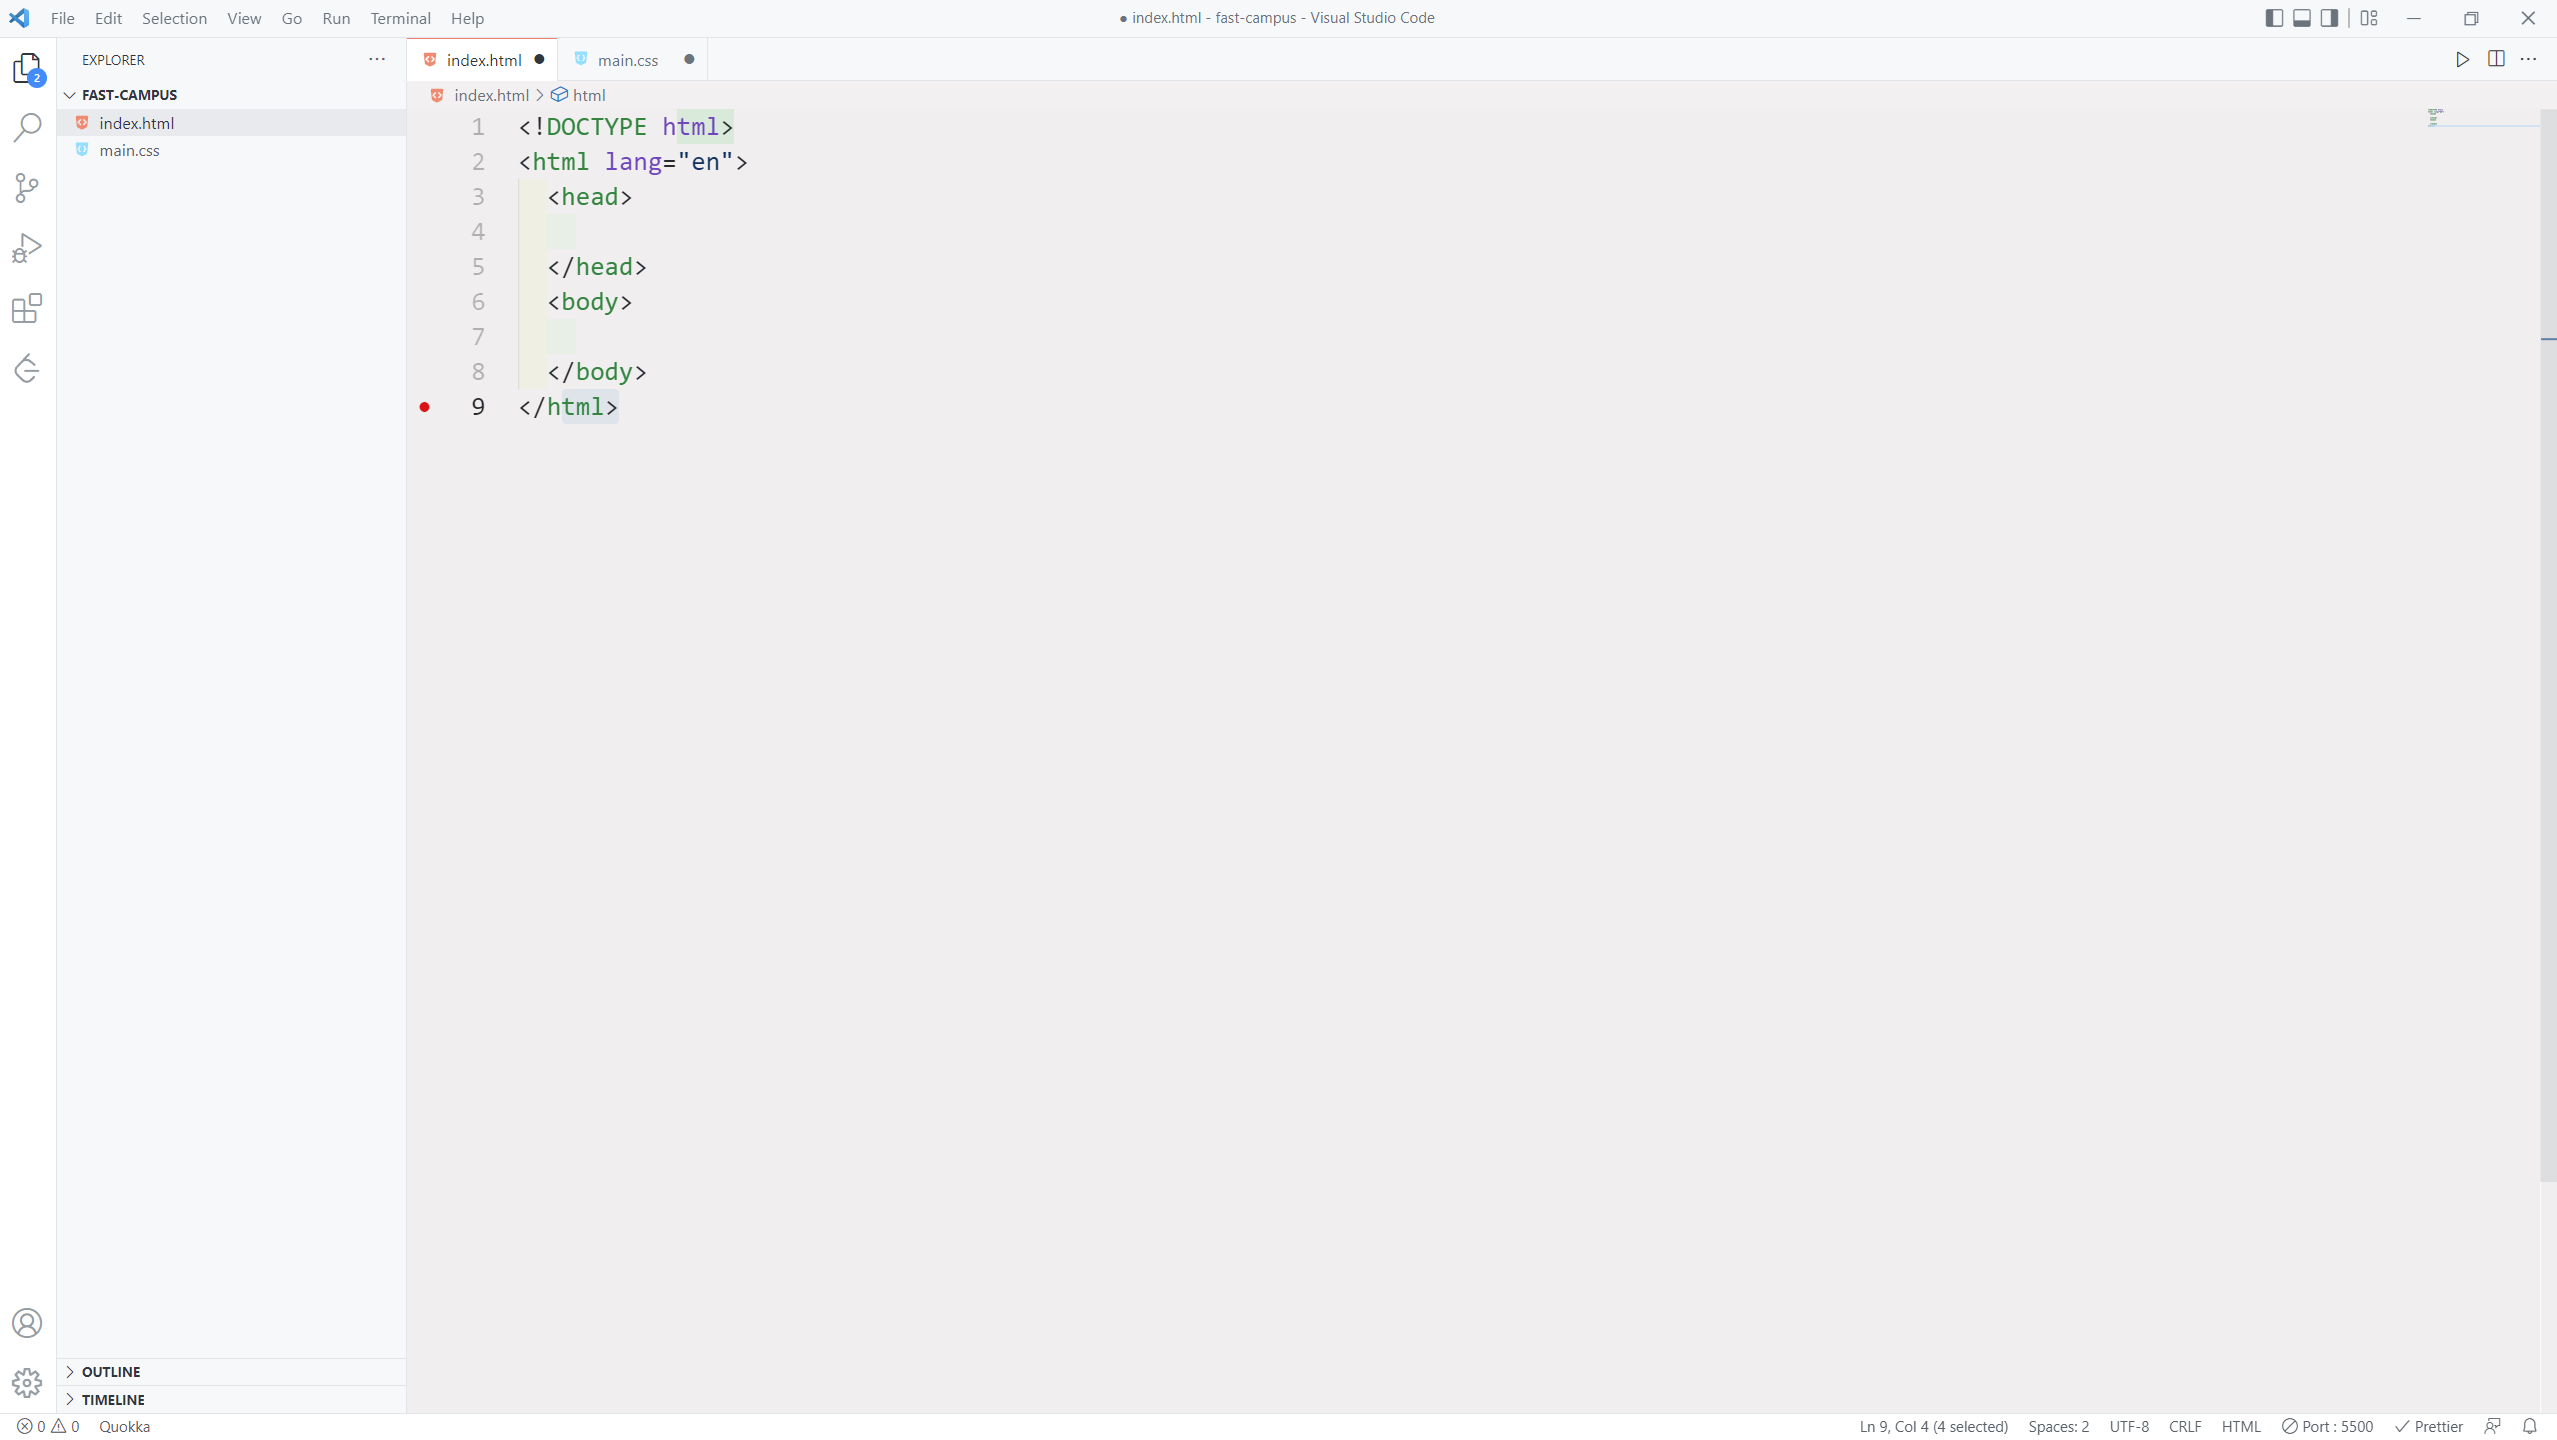Click the editor vertical scrollbar
2557x1440 pixels.
click(x=2548, y=644)
